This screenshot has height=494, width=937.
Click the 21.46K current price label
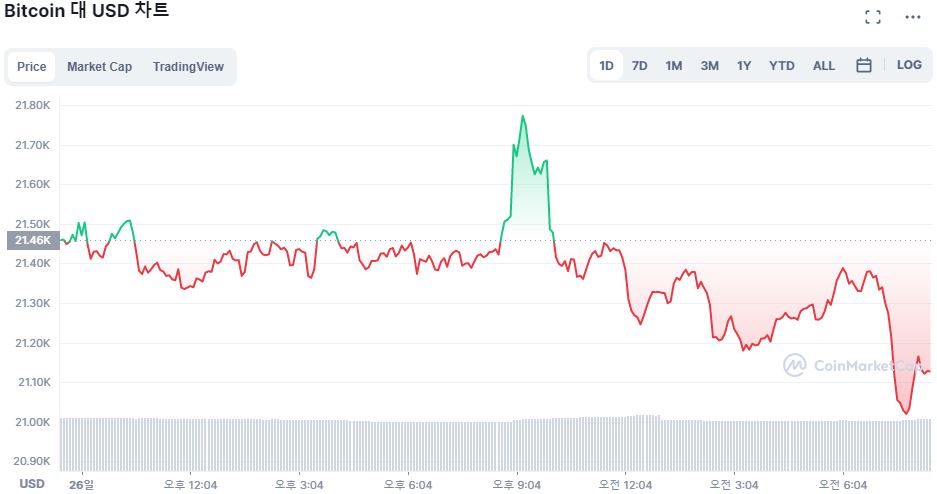(32, 241)
